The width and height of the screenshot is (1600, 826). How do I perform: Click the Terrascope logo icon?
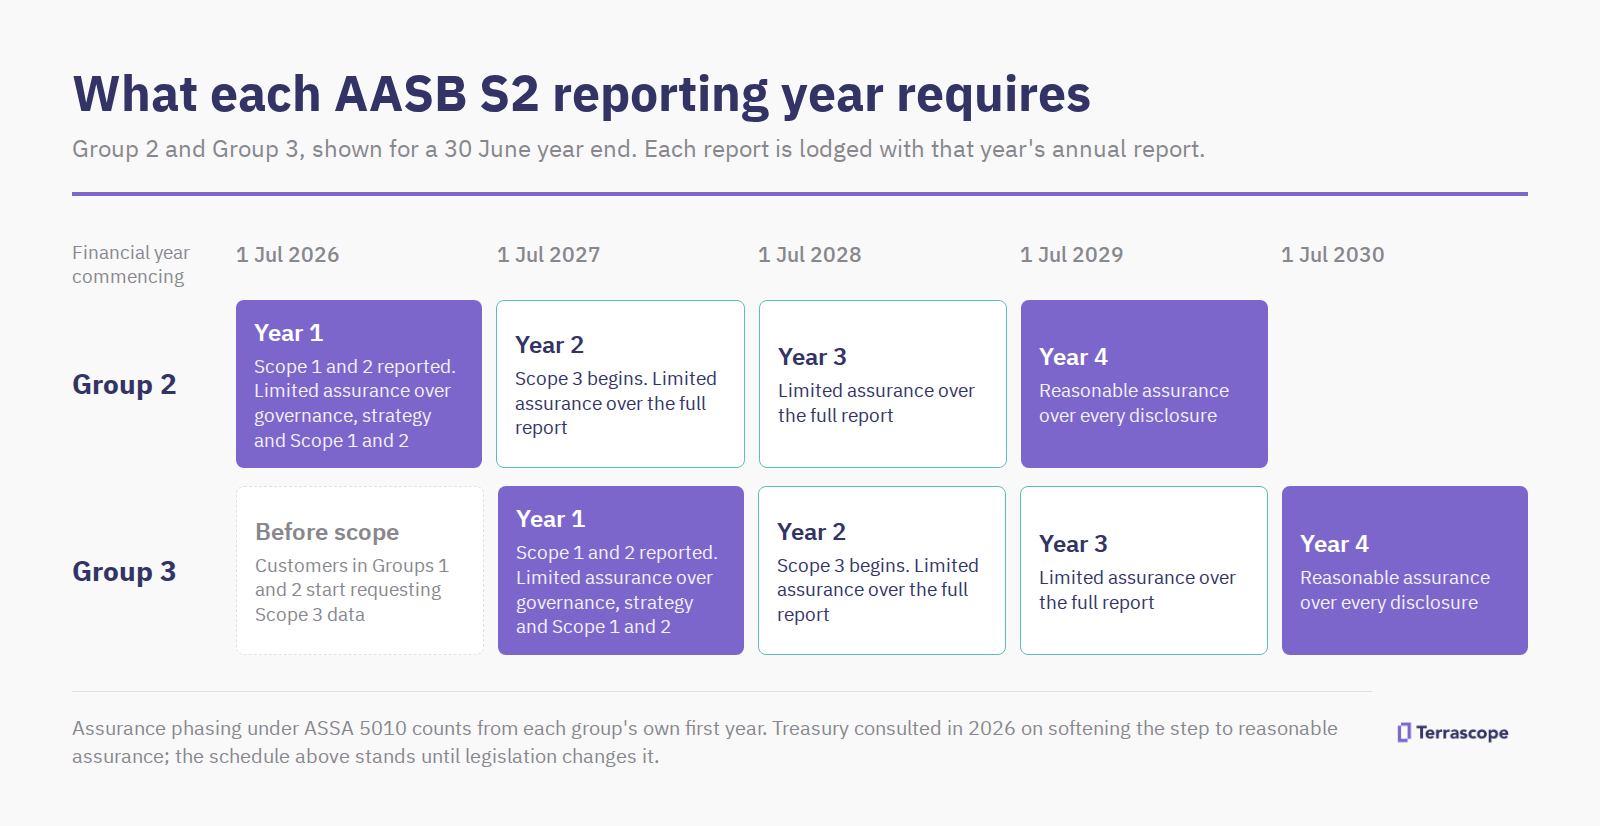tap(1404, 733)
